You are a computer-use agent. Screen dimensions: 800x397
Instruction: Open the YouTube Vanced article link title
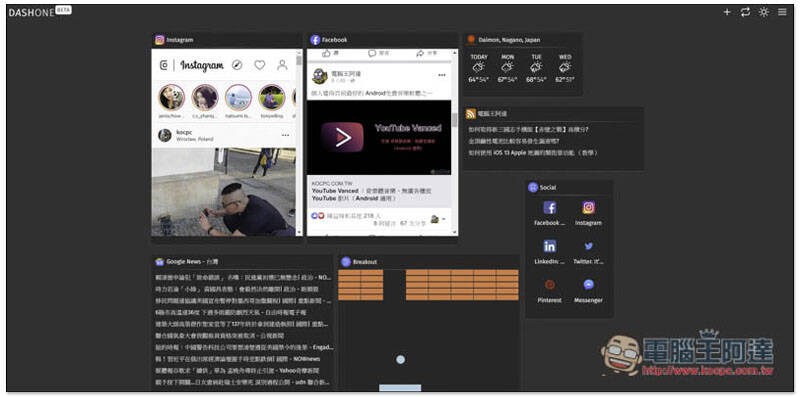pyautogui.click(x=372, y=194)
